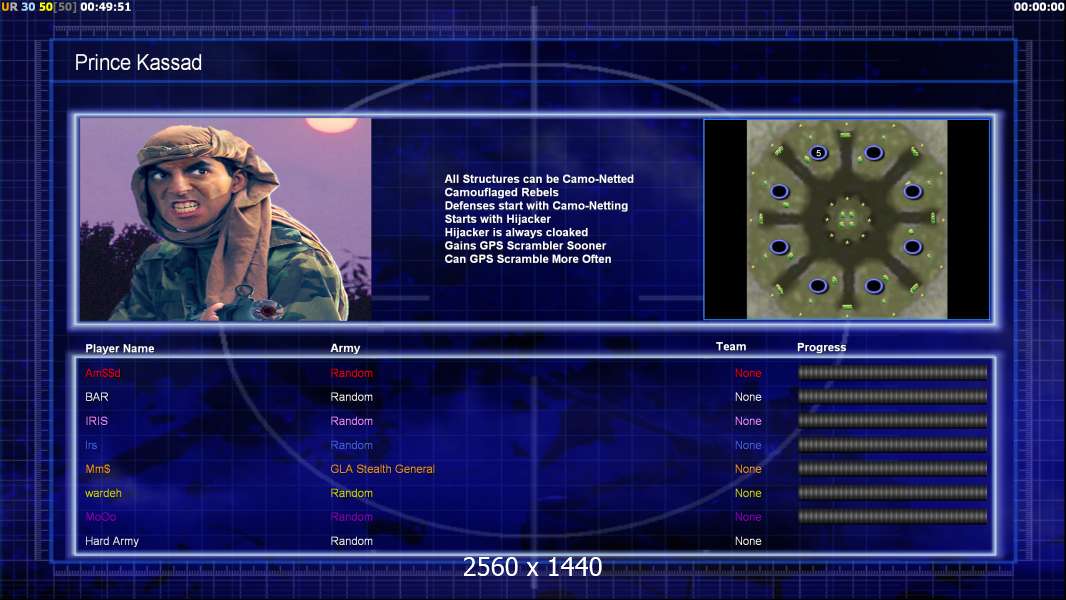This screenshot has width=1066, height=600.
Task: Click Mm$'s loading progress bar
Action: click(893, 469)
